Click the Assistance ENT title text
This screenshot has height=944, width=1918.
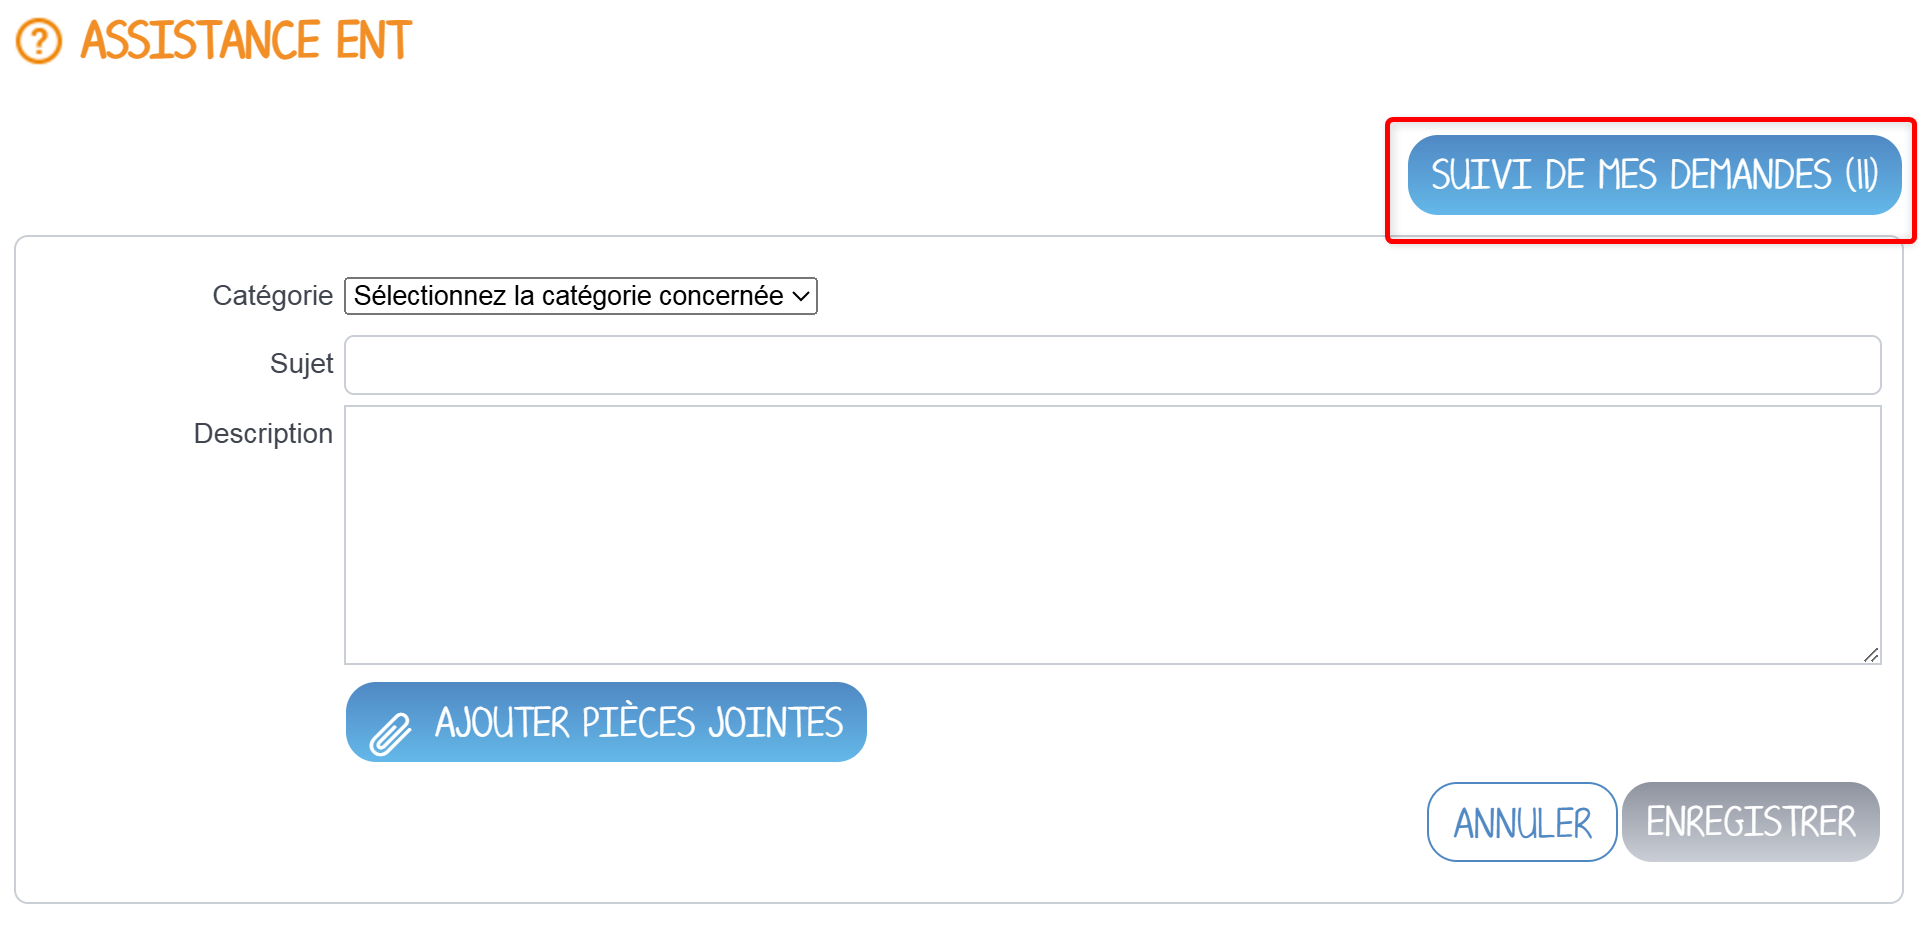[243, 41]
